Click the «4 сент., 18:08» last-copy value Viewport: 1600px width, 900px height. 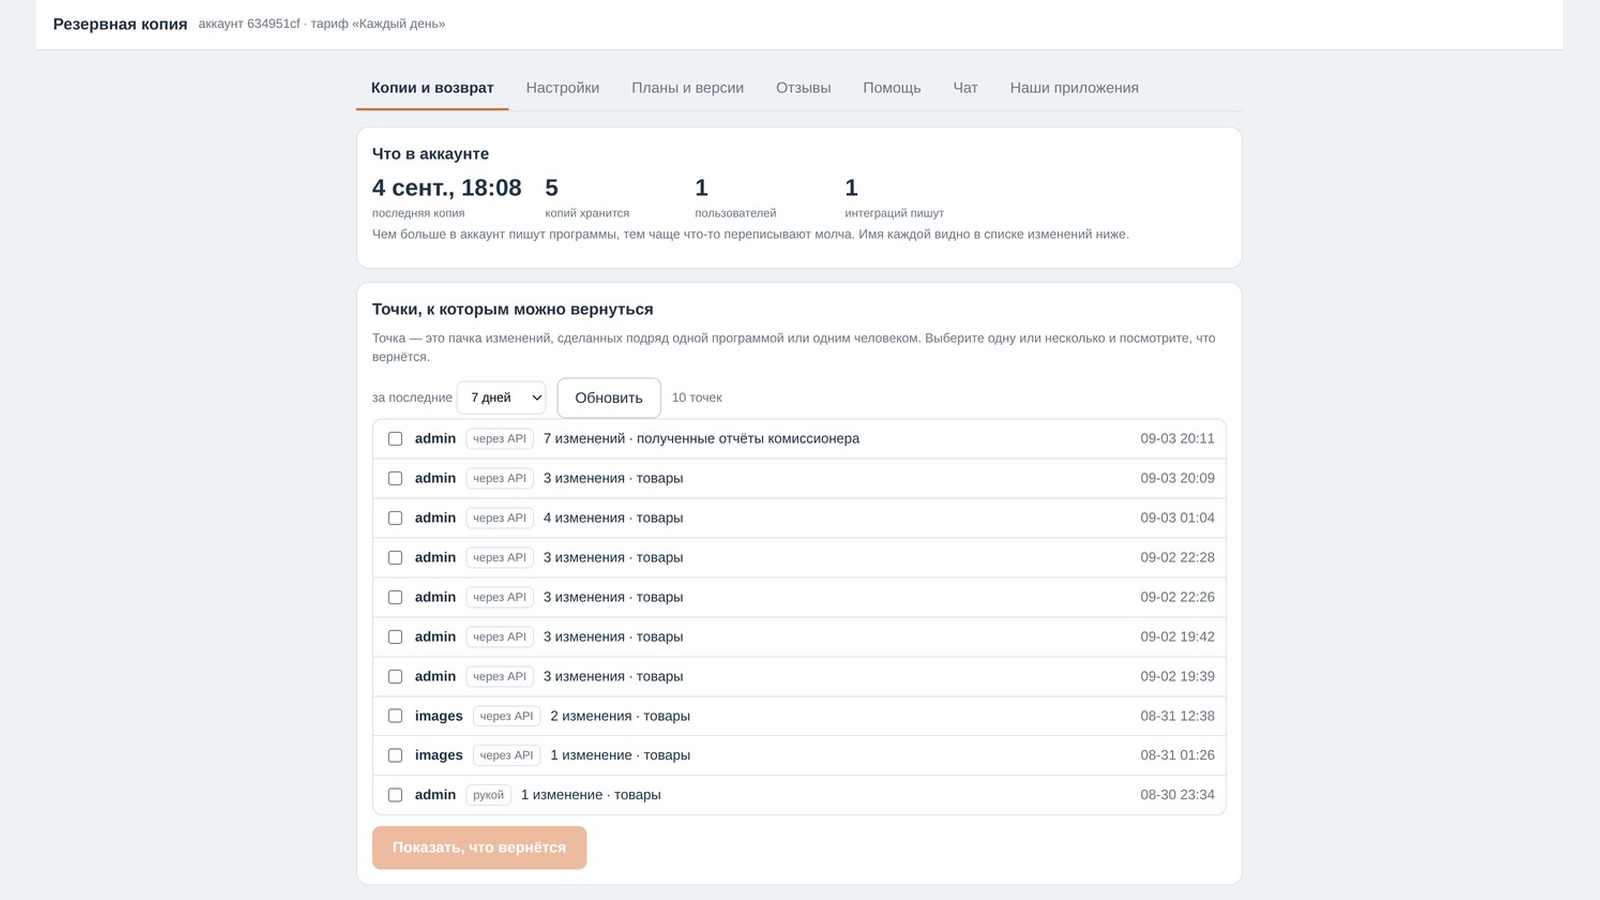point(447,188)
